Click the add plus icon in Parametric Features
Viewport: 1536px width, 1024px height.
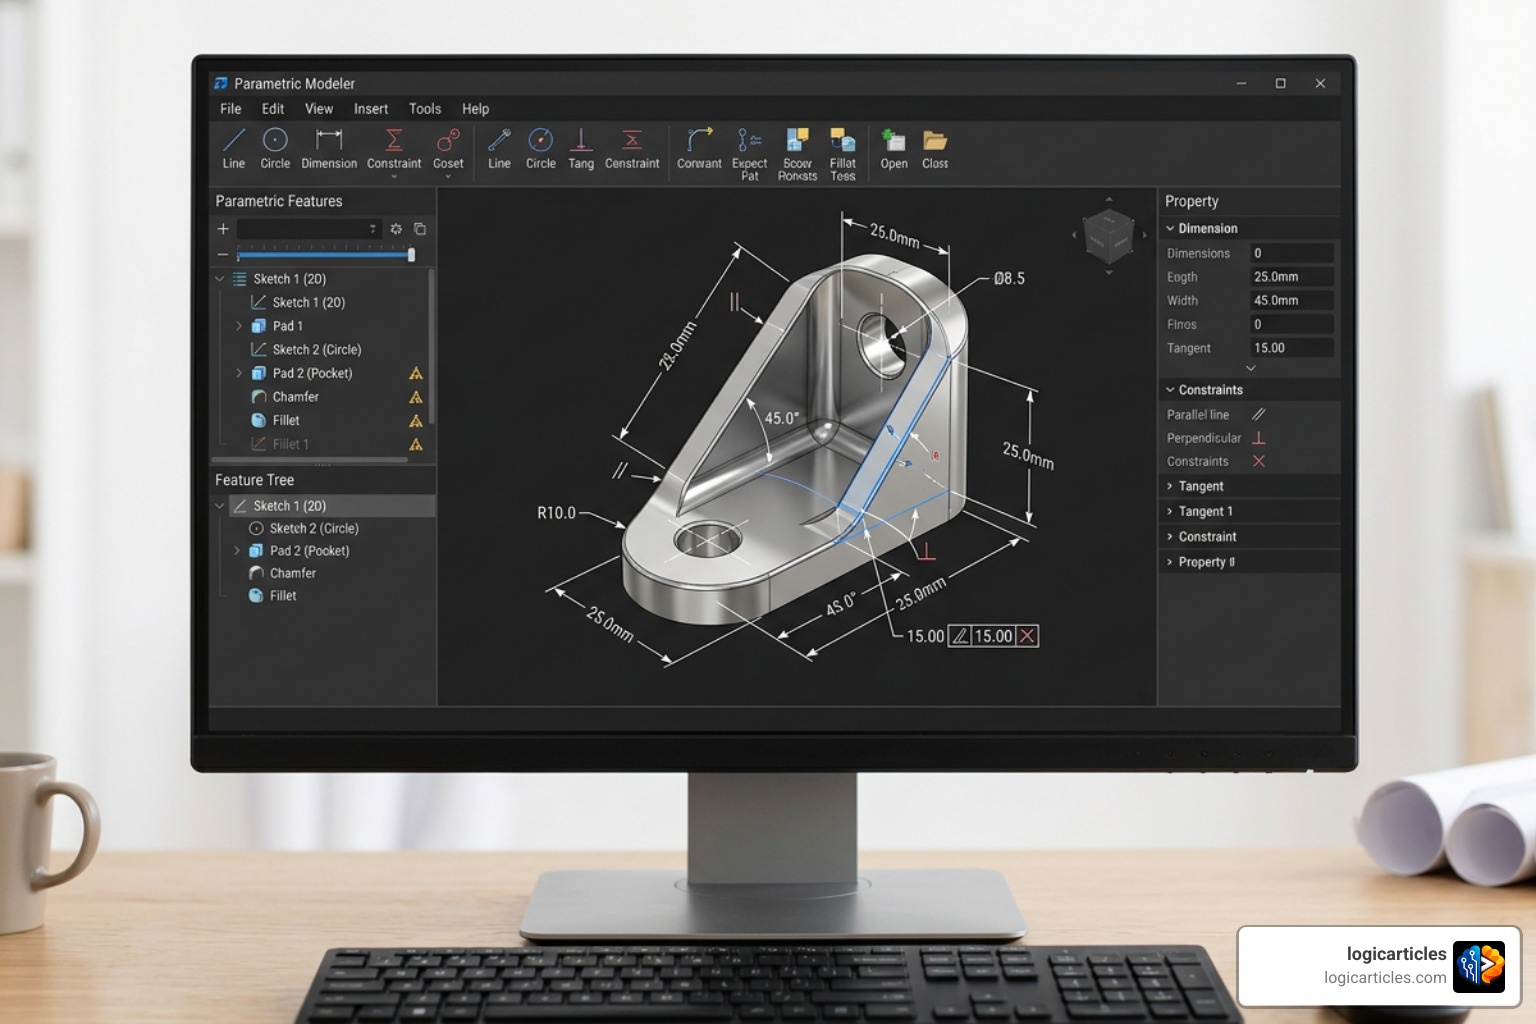tap(223, 229)
